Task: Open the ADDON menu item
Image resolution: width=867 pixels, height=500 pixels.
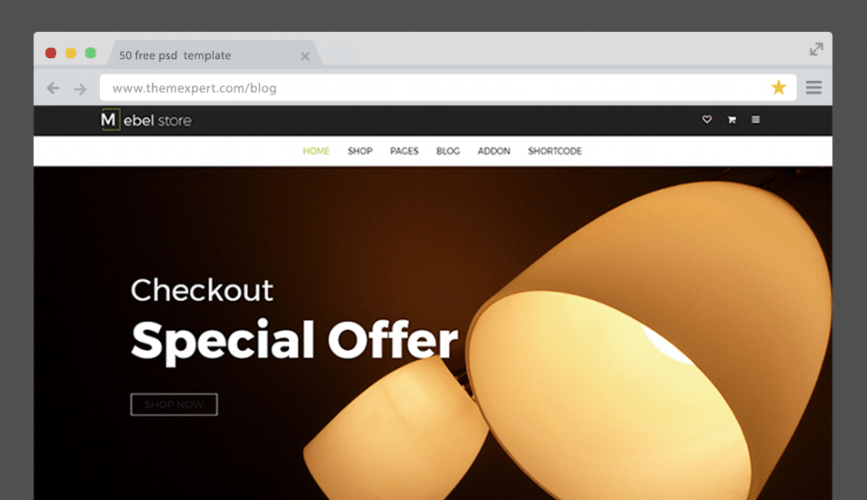Action: (494, 151)
